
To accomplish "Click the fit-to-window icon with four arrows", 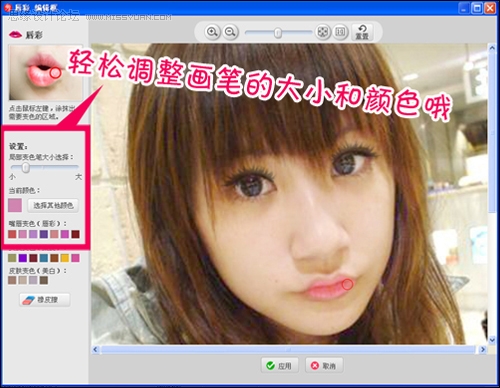I will (322, 32).
